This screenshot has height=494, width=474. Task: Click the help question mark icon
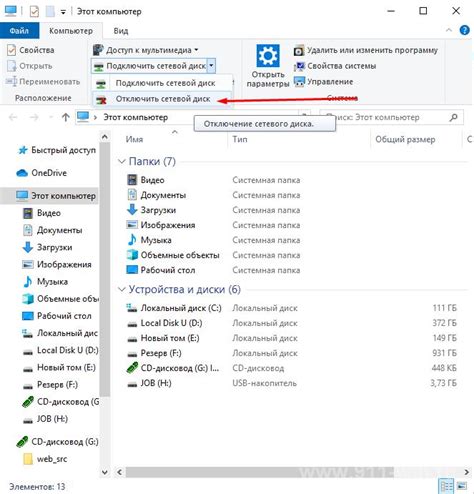[x=464, y=30]
